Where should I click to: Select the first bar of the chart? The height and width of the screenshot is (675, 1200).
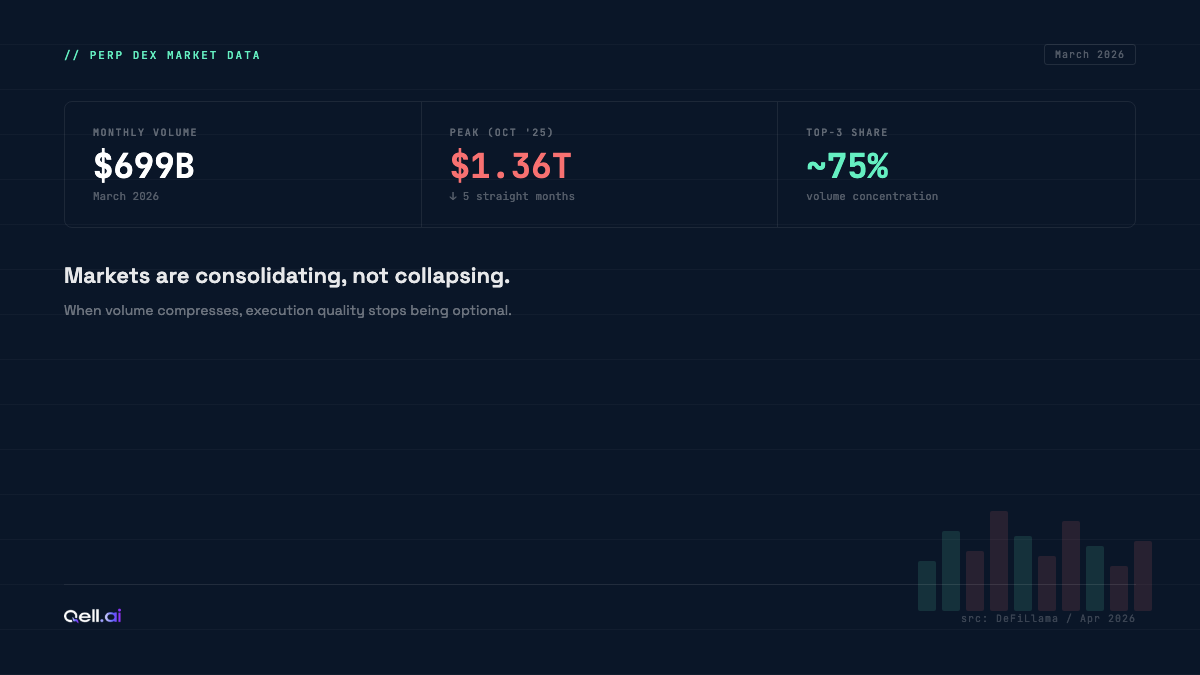coord(927,585)
